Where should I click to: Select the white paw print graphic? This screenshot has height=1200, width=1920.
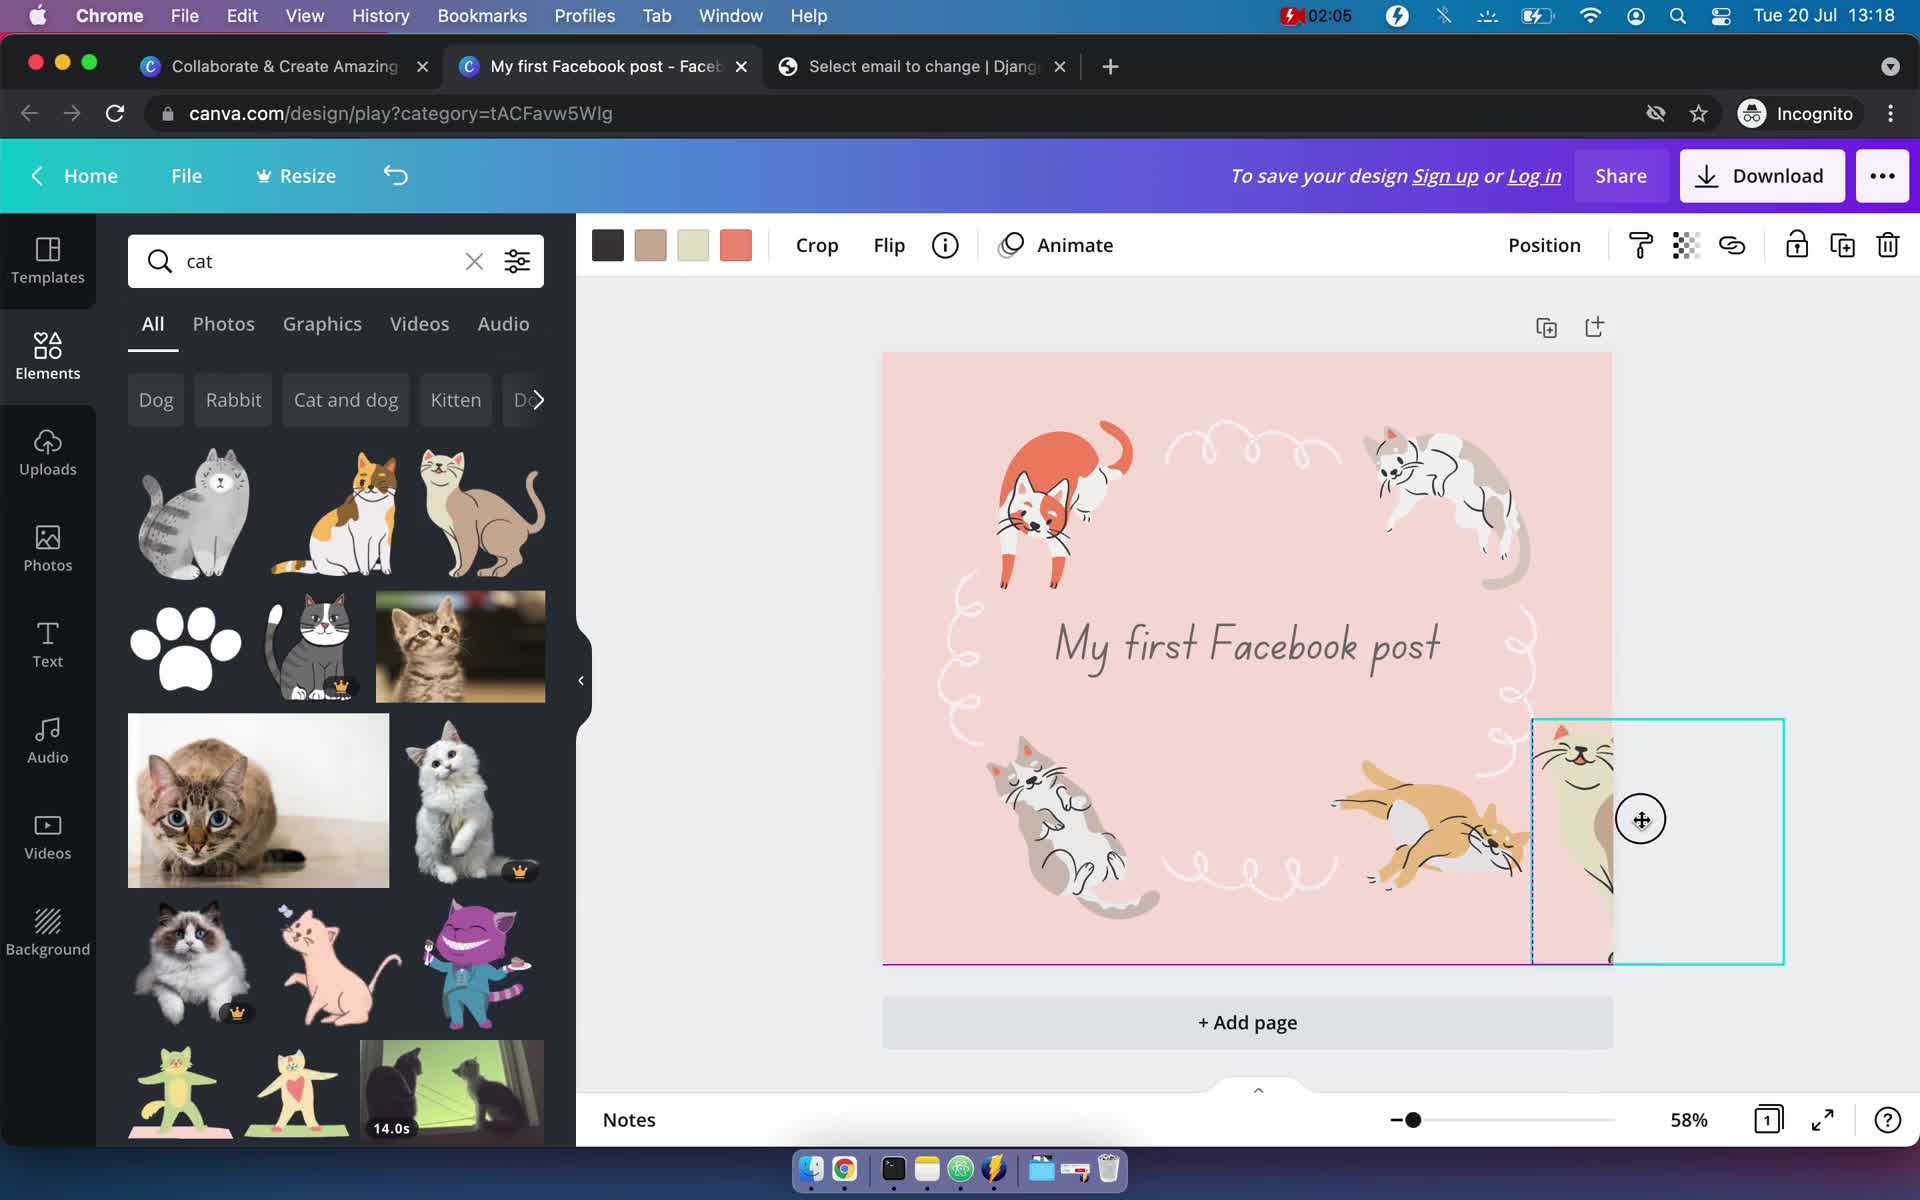[186, 648]
